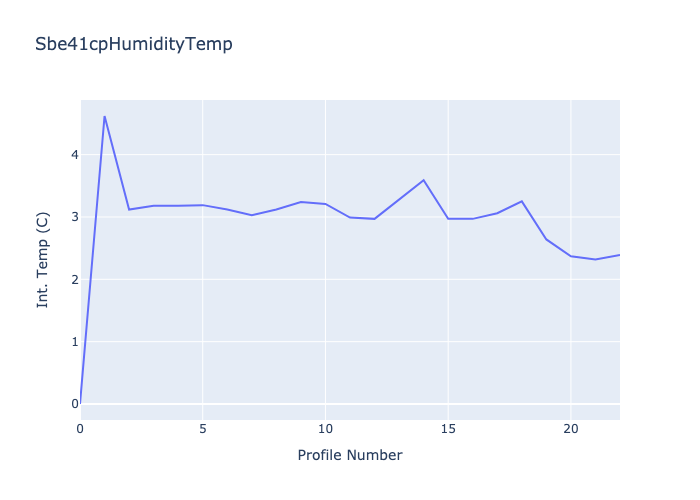The height and width of the screenshot is (500, 700).
Task: Click y-axis tick label 0
Action: pyautogui.click(x=73, y=404)
